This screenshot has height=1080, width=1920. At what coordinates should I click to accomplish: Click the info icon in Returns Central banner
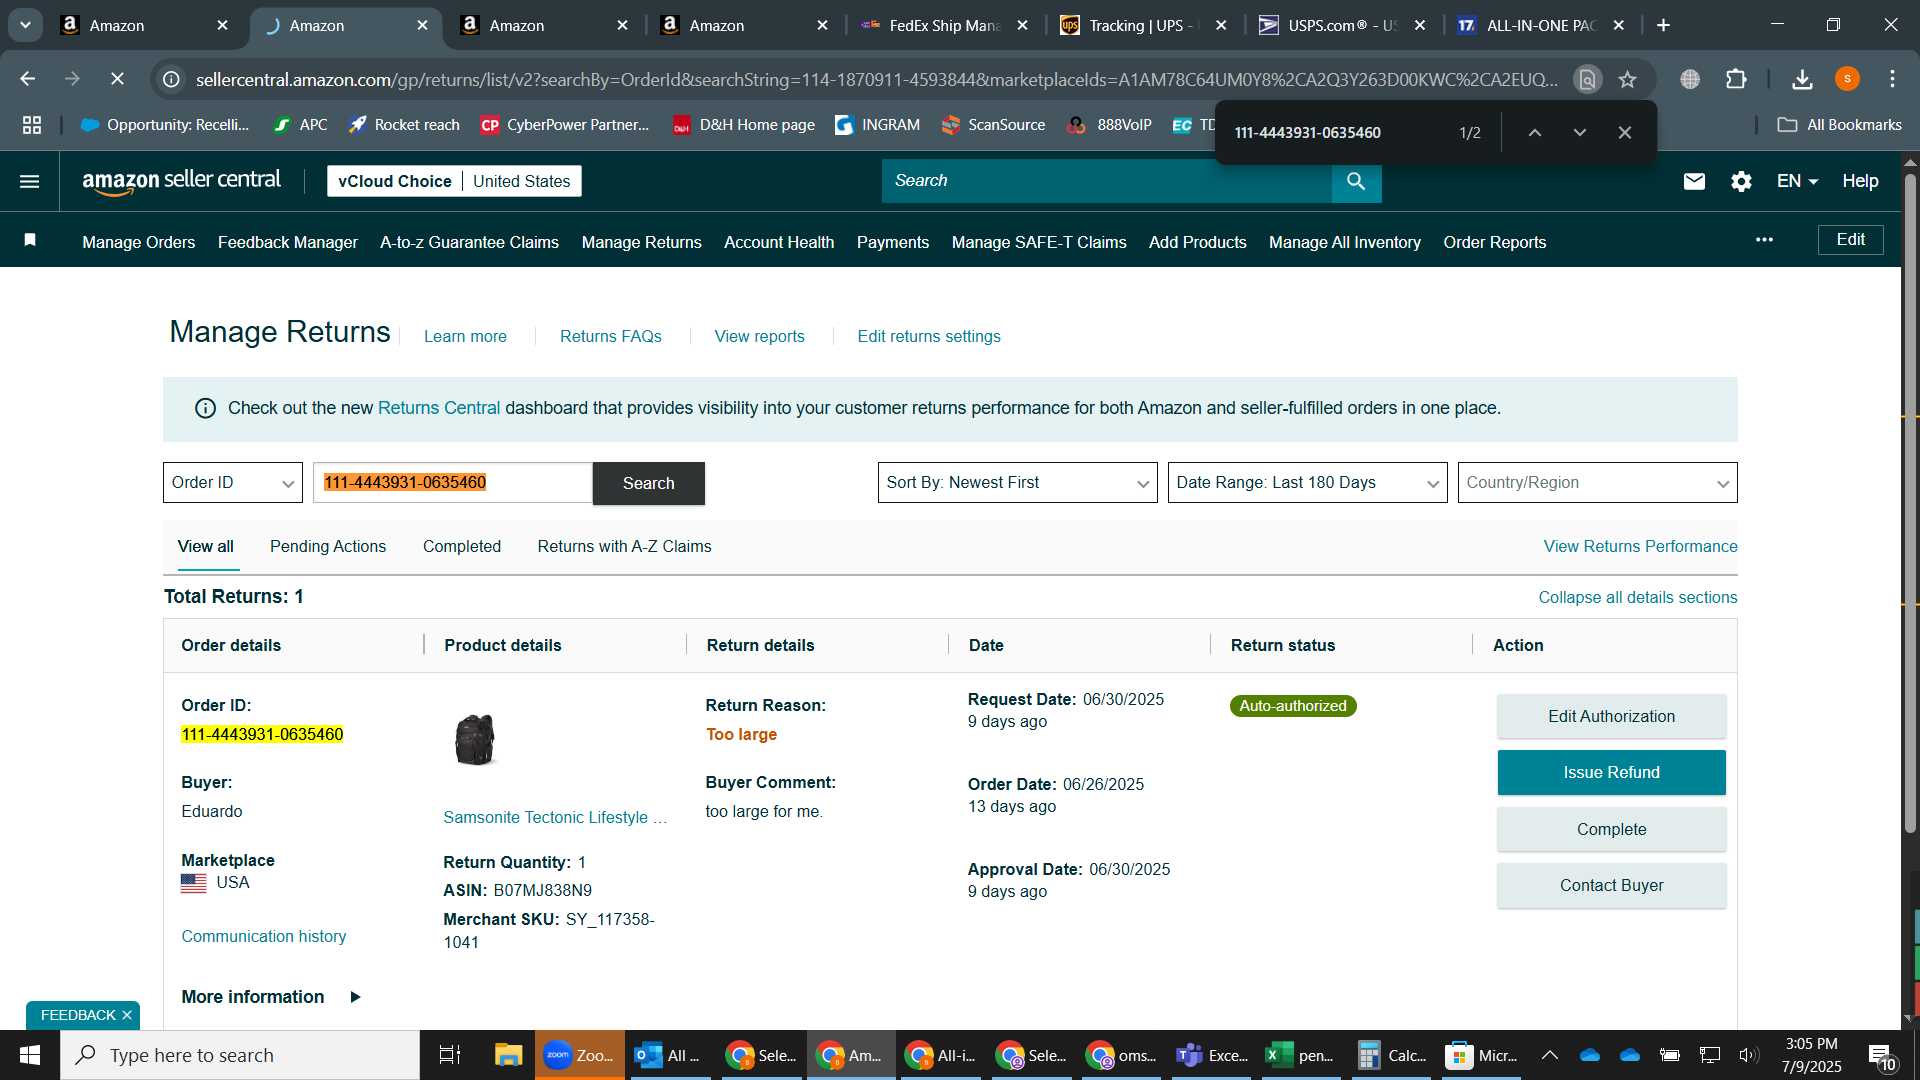205,408
